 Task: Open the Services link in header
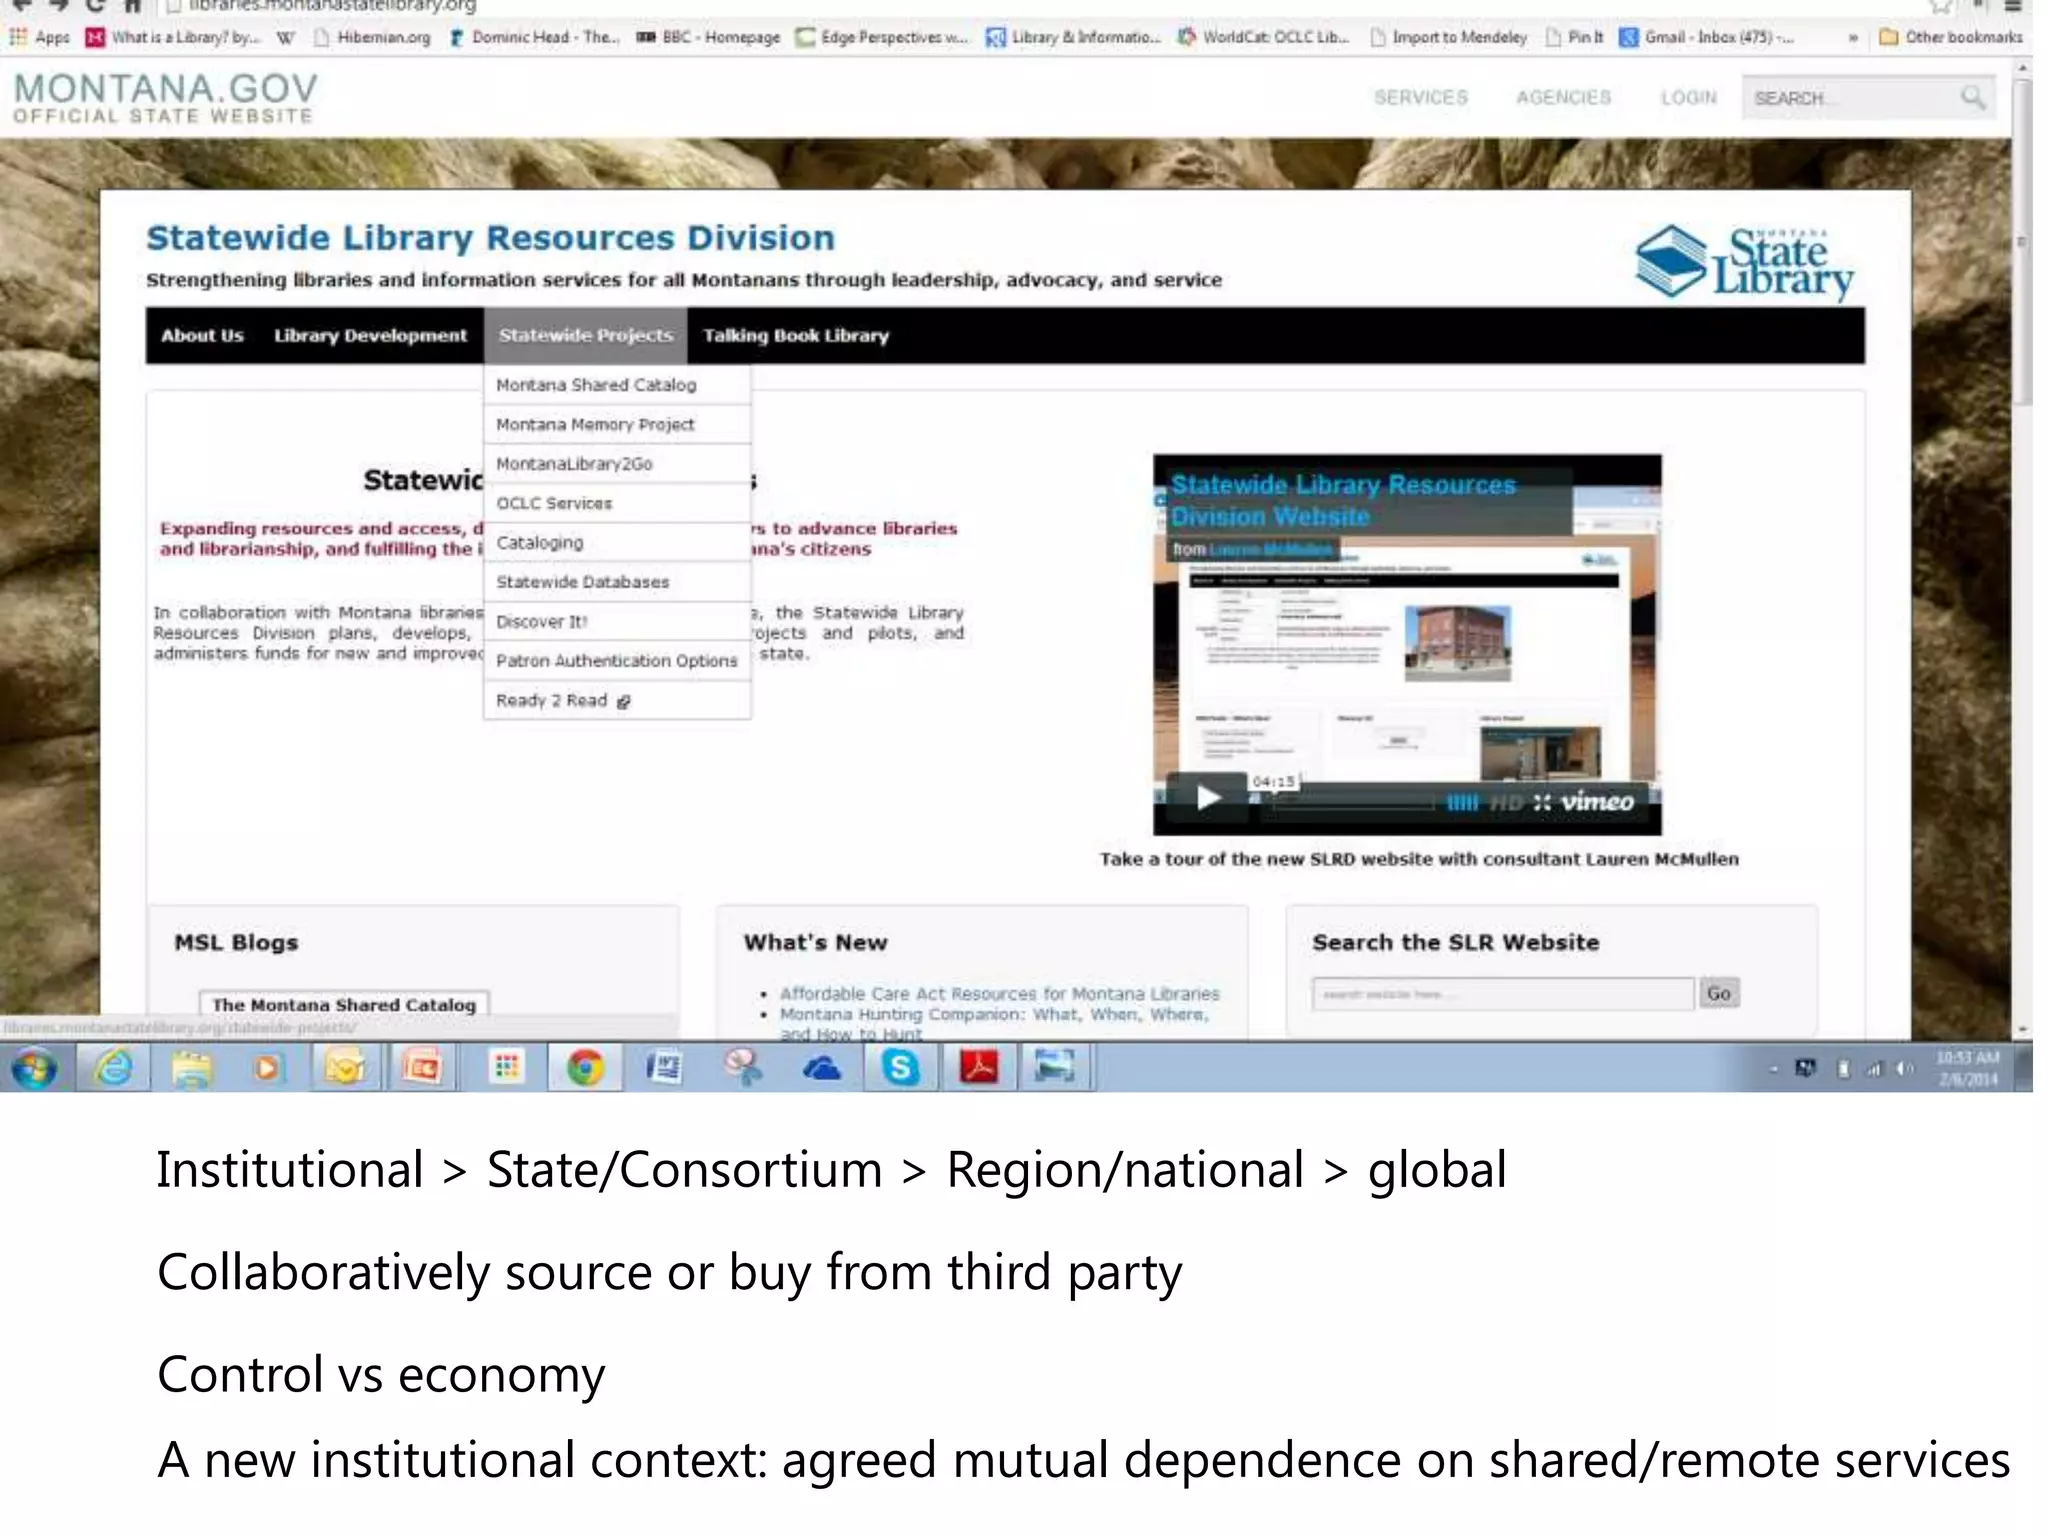click(1420, 98)
